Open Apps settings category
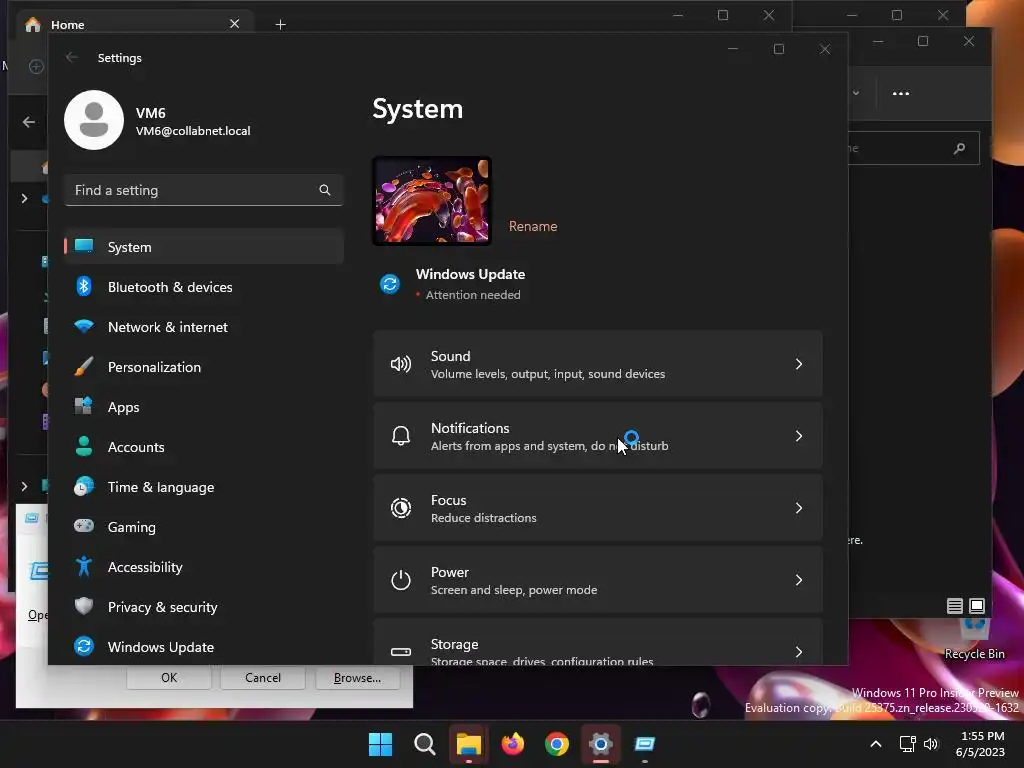The height and width of the screenshot is (768, 1024). [204, 407]
